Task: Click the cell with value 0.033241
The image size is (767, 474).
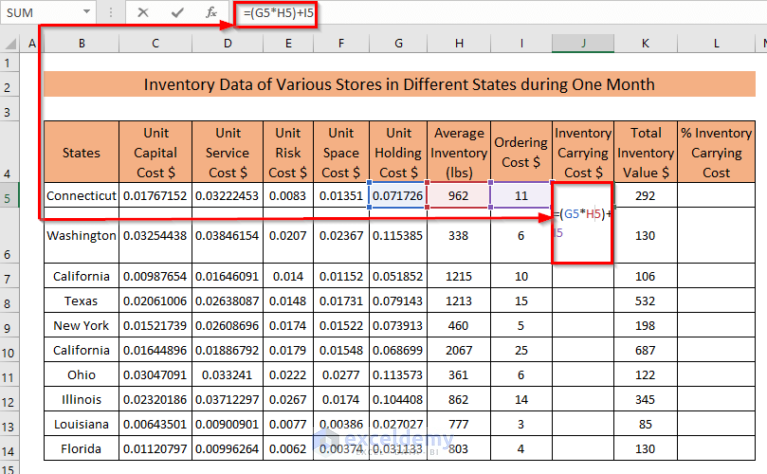Action: 227,375
